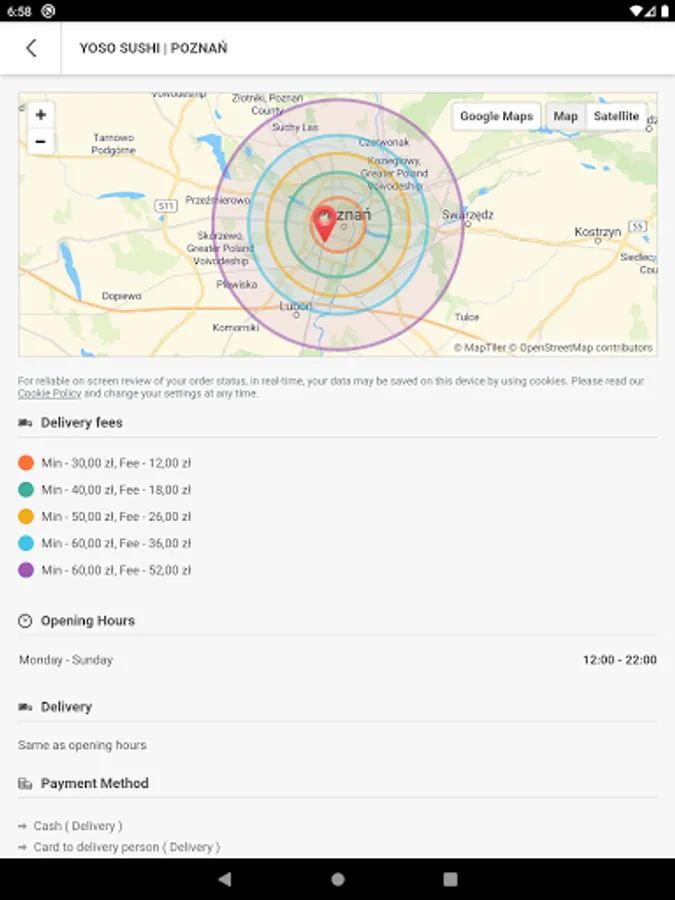Screen dimensions: 675x900
Task: Click the Kostrzyn label on the map
Action: tap(598, 232)
